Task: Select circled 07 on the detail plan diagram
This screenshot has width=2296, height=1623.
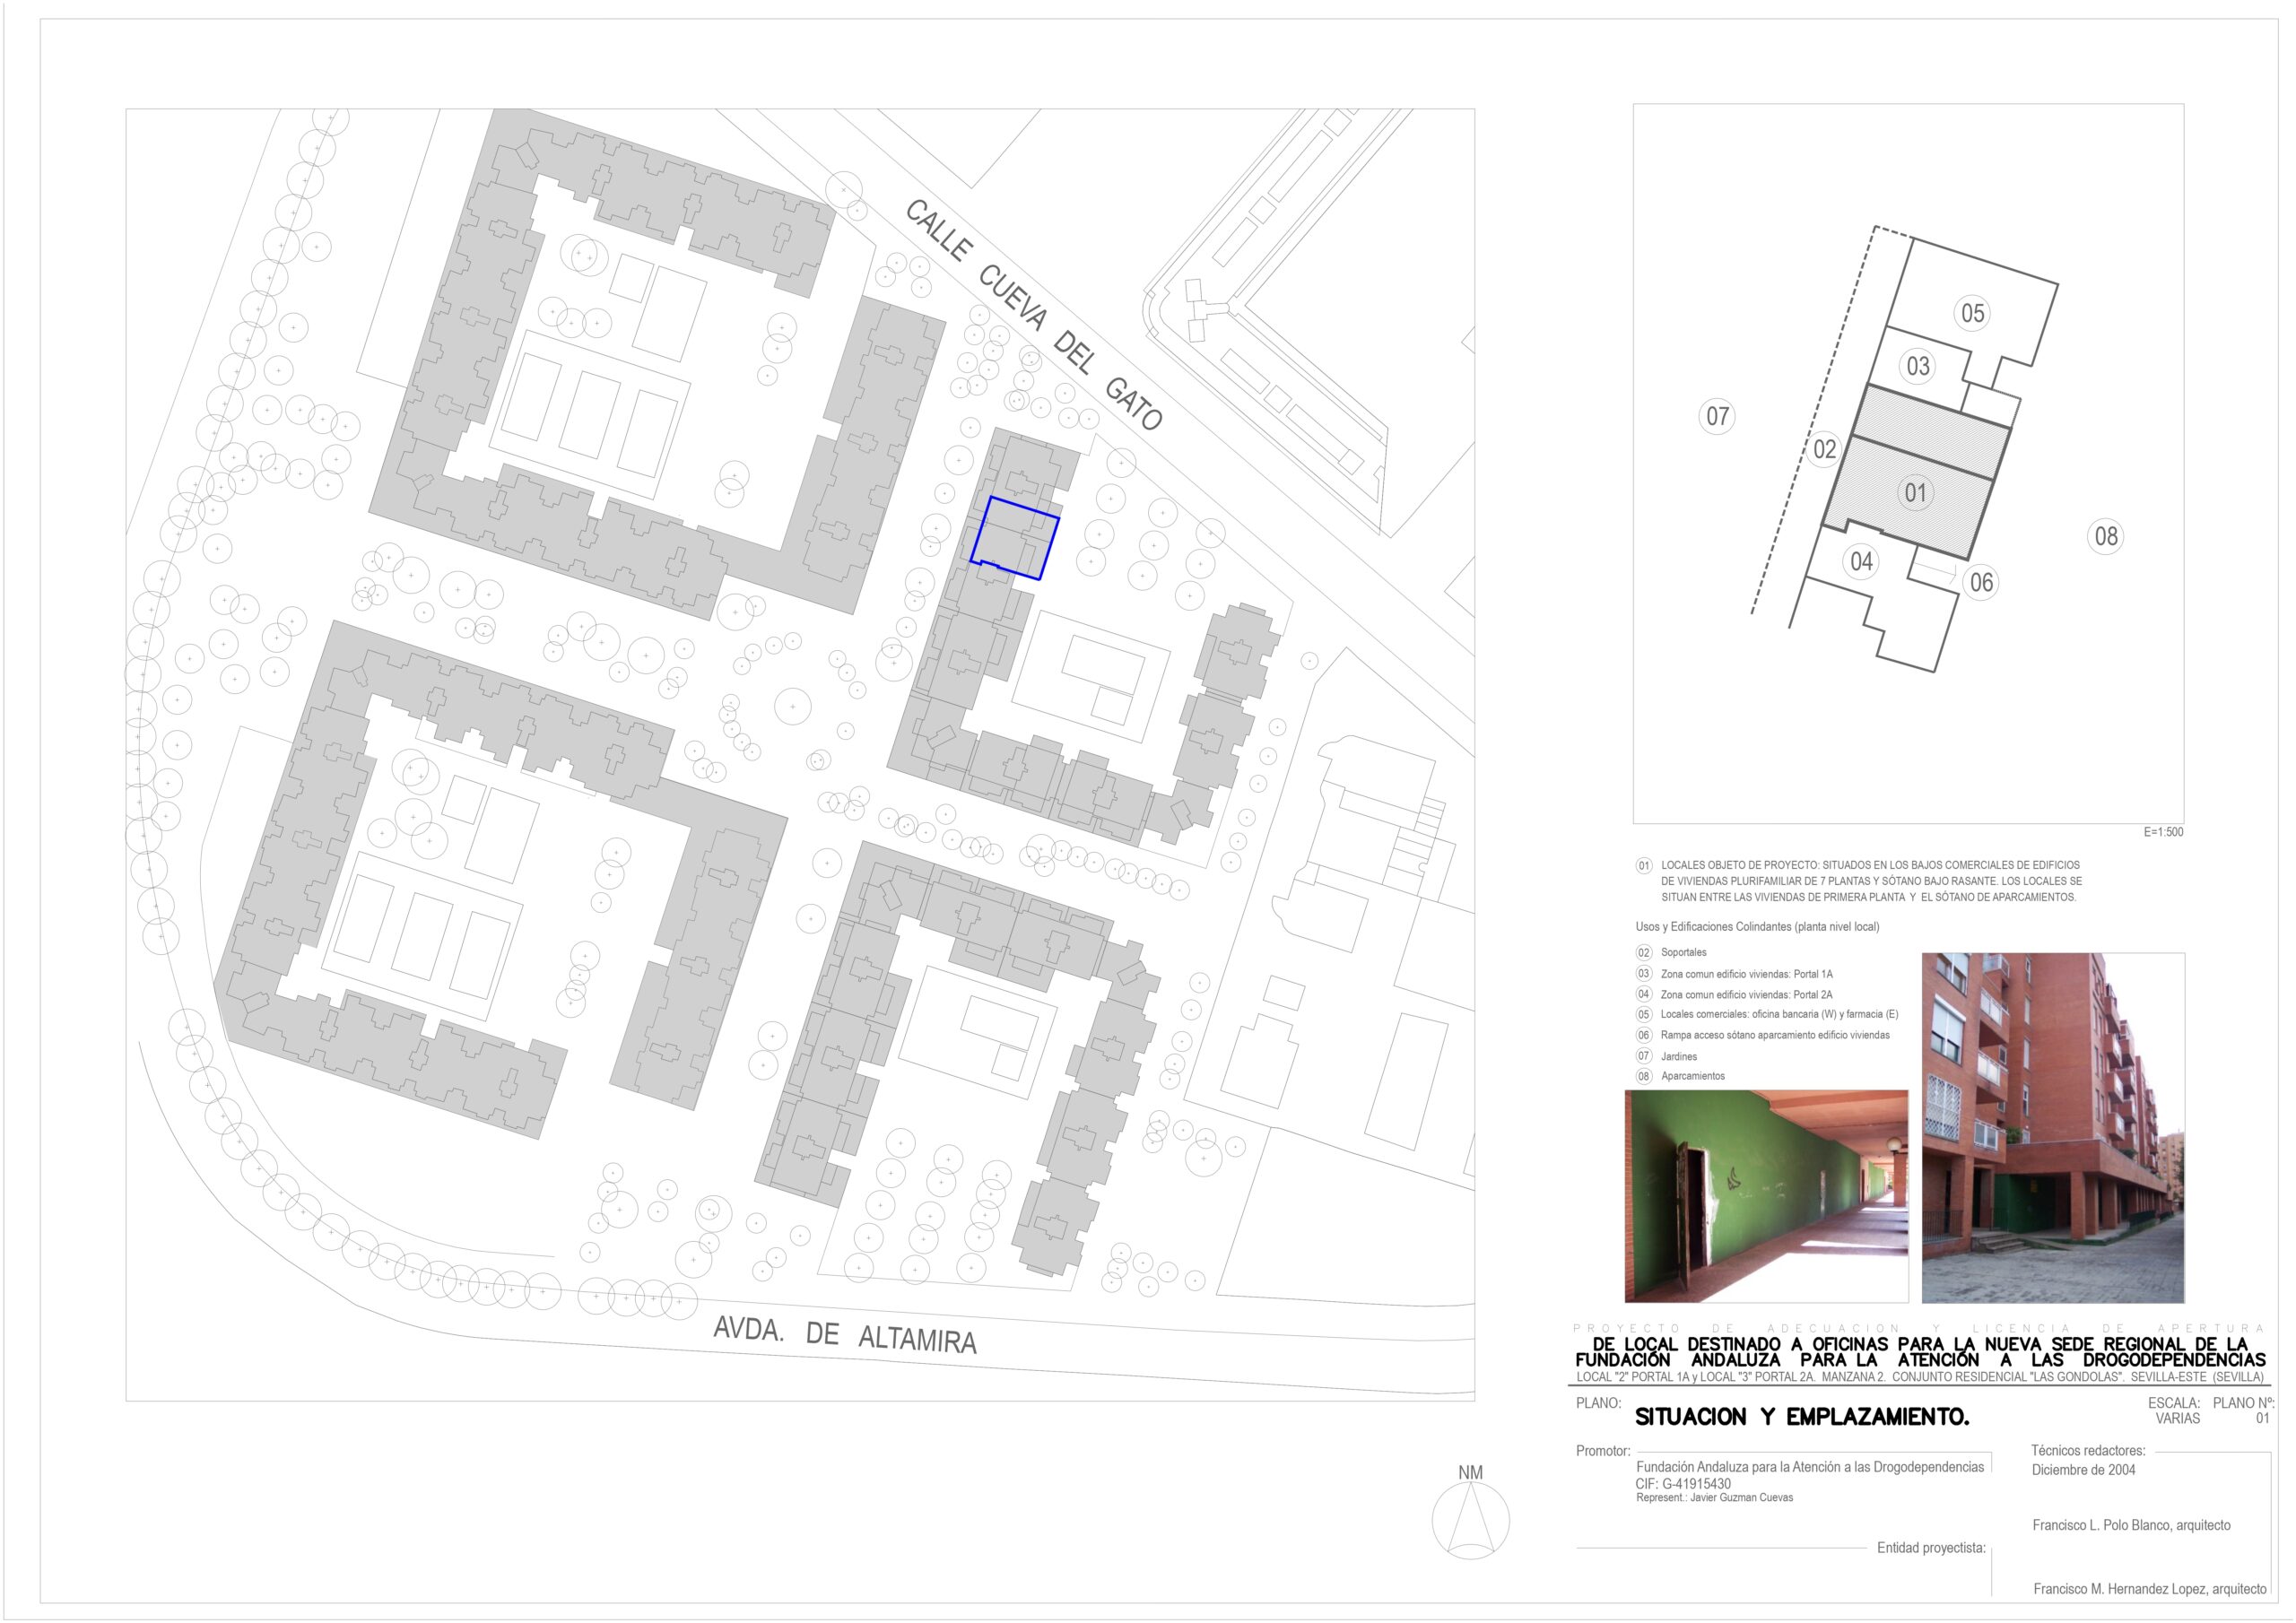Action: coord(1717,416)
